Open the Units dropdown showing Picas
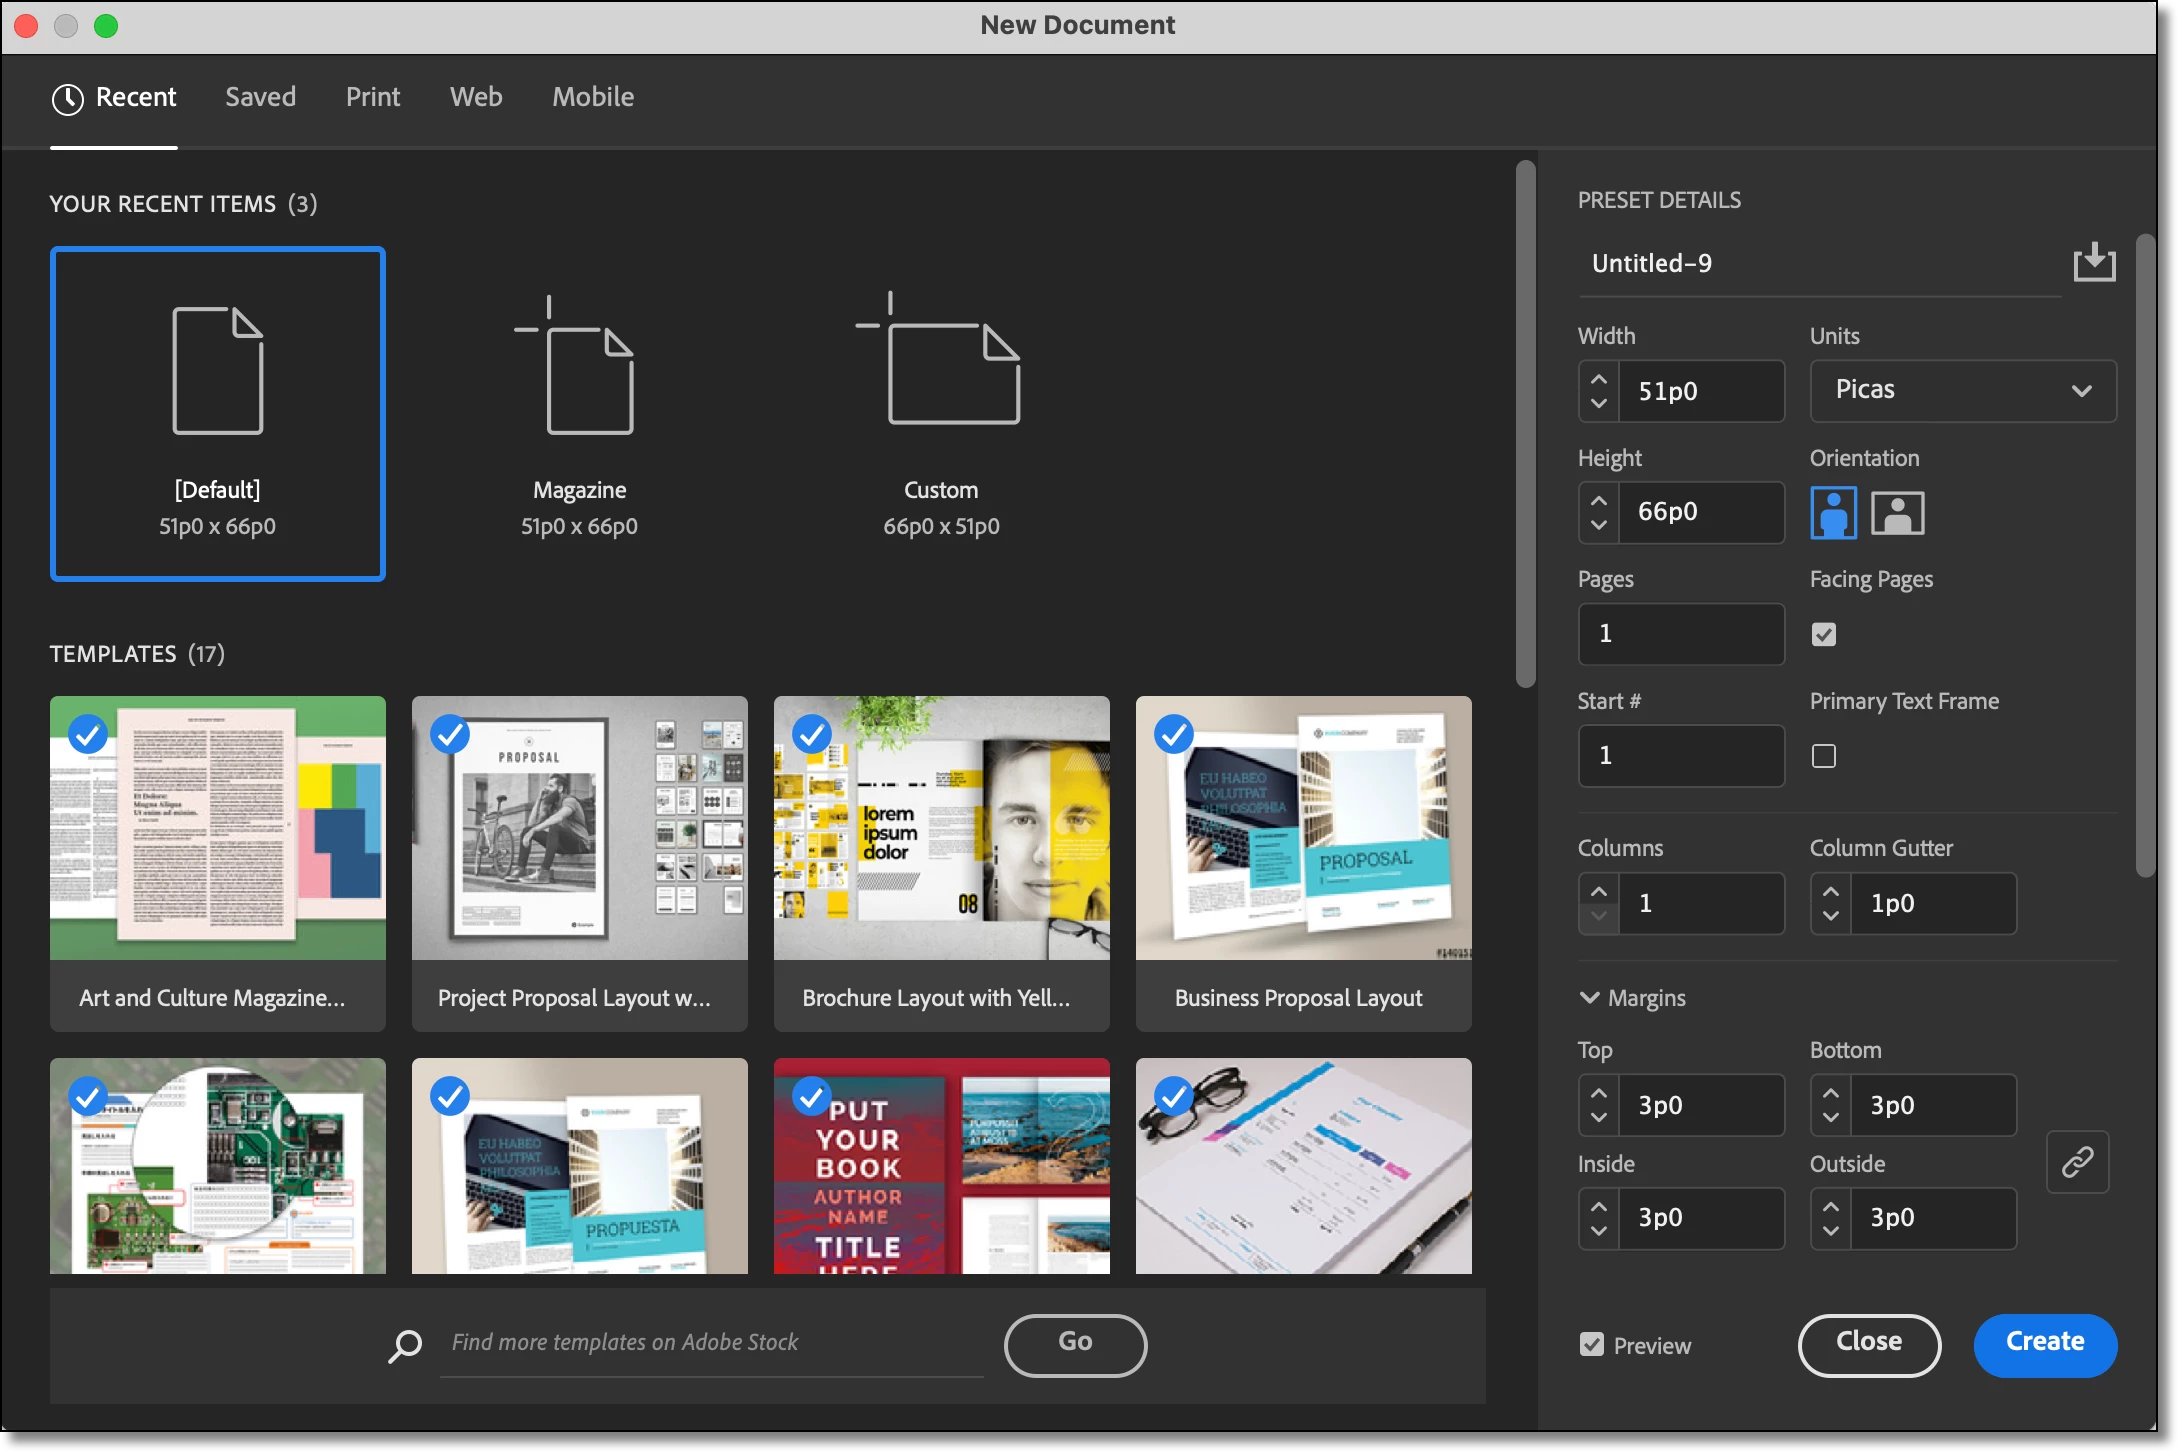The height and width of the screenshot is (1452, 2178). pos(1962,390)
